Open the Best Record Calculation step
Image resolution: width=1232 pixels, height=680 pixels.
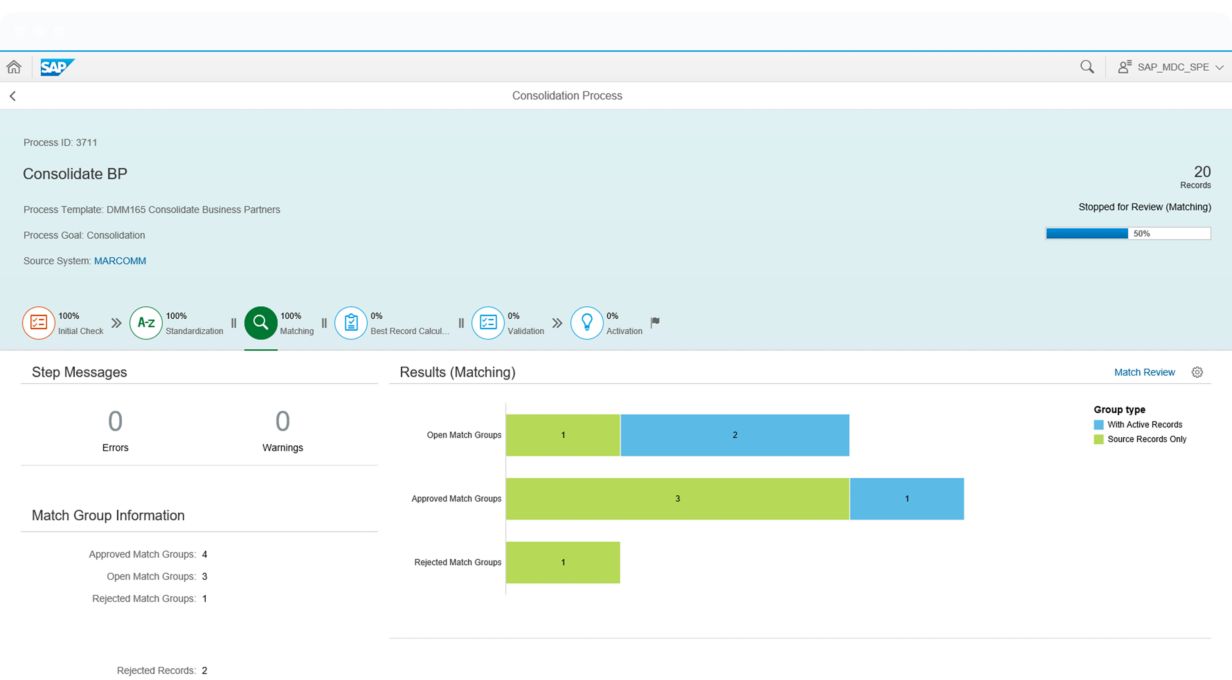click(x=350, y=323)
